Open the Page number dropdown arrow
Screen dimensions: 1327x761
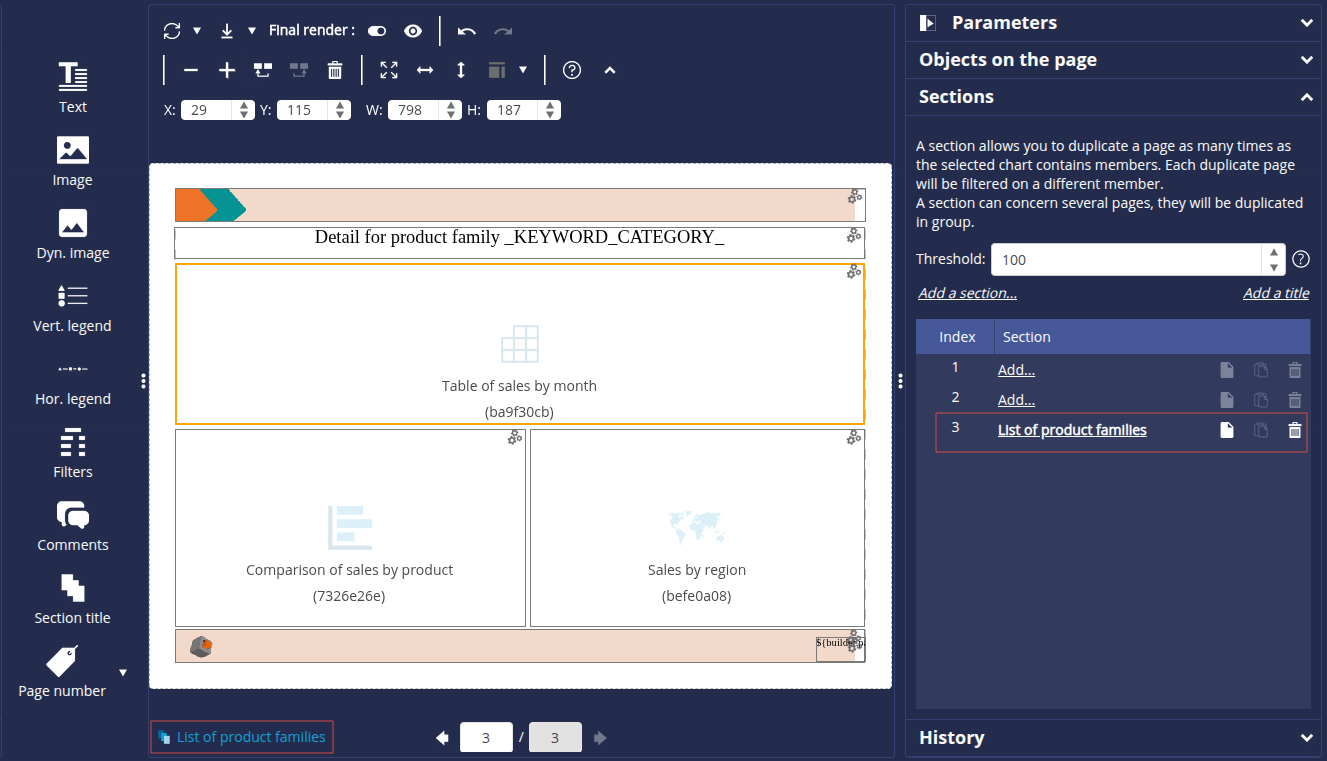point(123,672)
